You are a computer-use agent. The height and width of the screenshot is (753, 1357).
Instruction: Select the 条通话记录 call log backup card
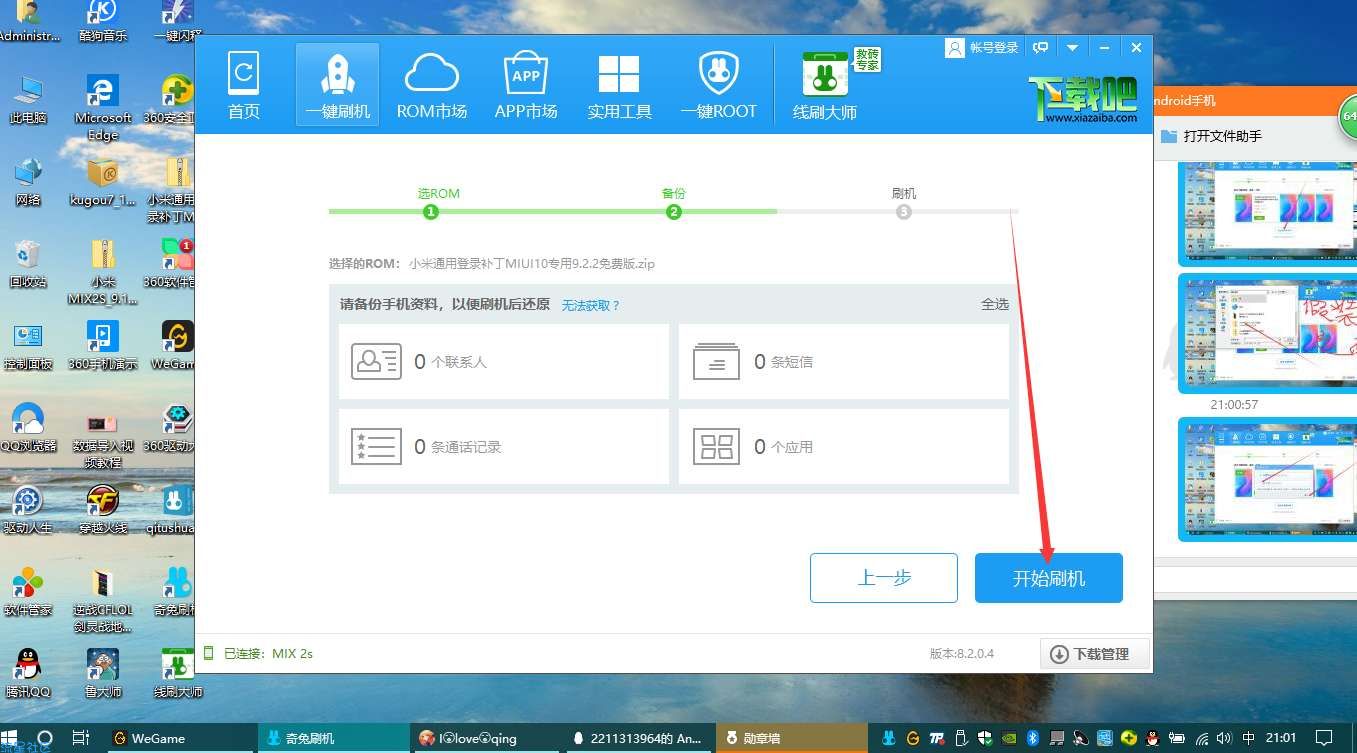coord(504,446)
